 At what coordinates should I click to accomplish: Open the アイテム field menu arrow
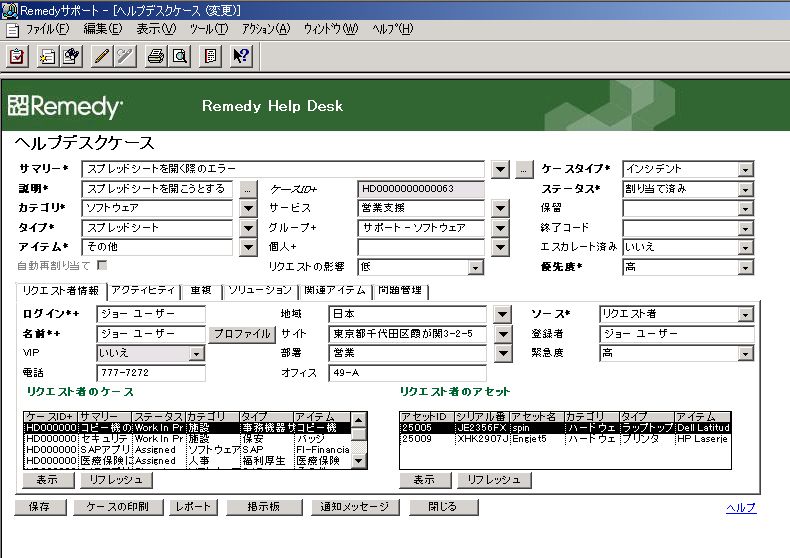click(x=248, y=247)
